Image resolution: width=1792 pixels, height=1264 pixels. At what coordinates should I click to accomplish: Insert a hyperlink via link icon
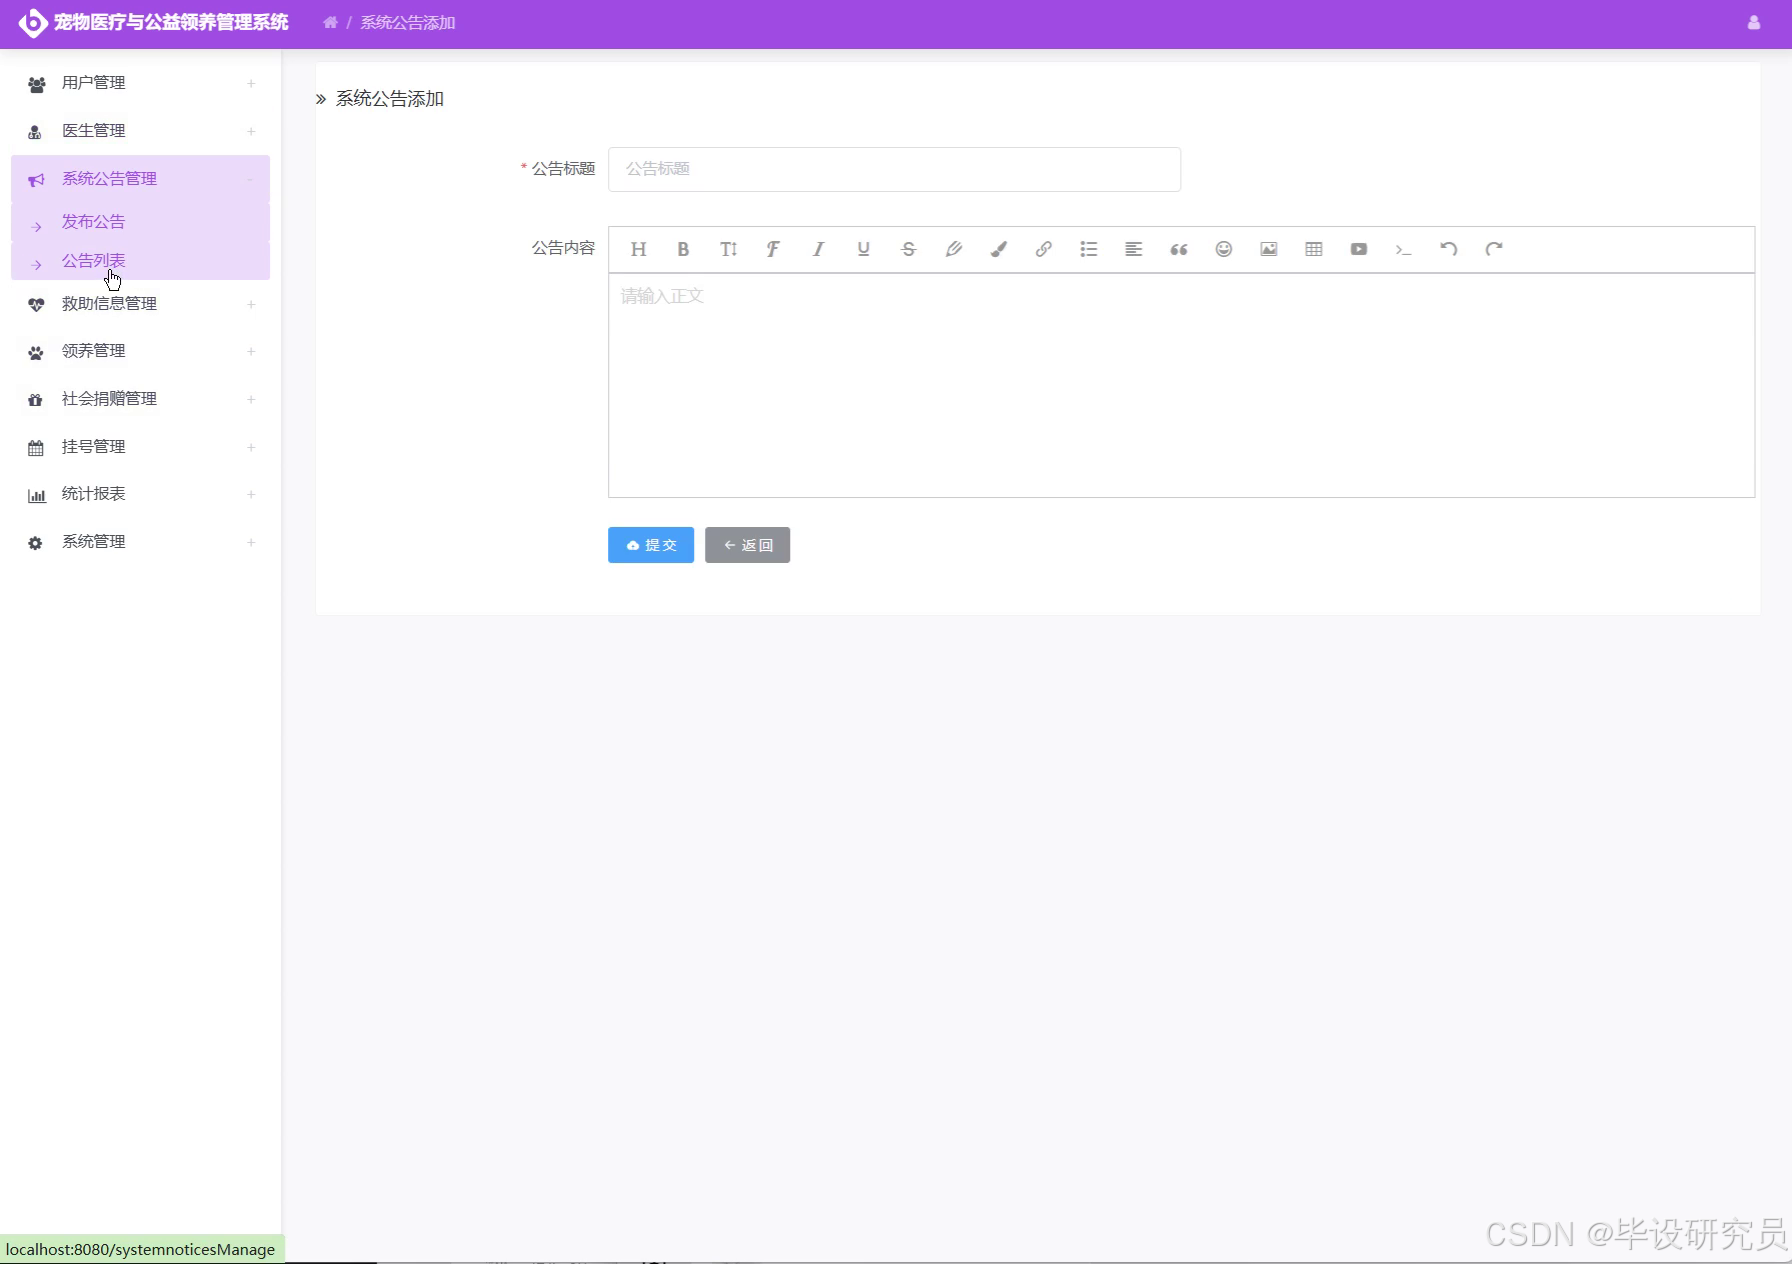click(1043, 249)
